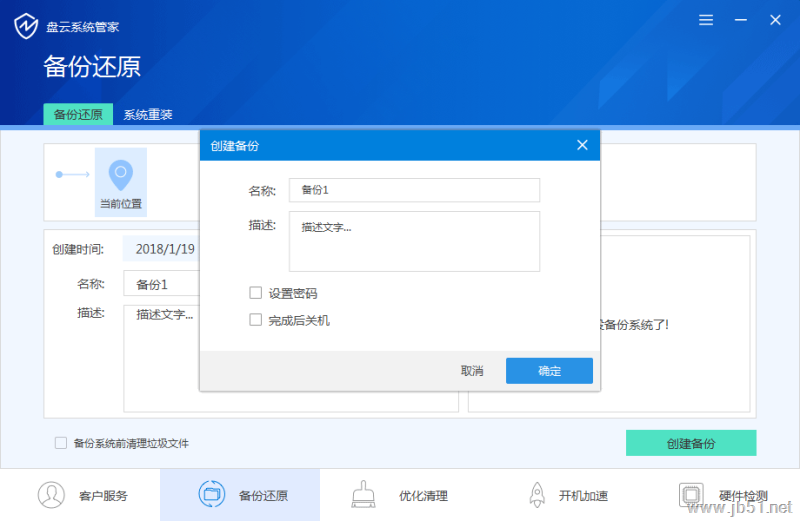This screenshot has width=800, height=521.
Task: Select the 优化清理 label in bottom bar
Action: click(x=423, y=495)
